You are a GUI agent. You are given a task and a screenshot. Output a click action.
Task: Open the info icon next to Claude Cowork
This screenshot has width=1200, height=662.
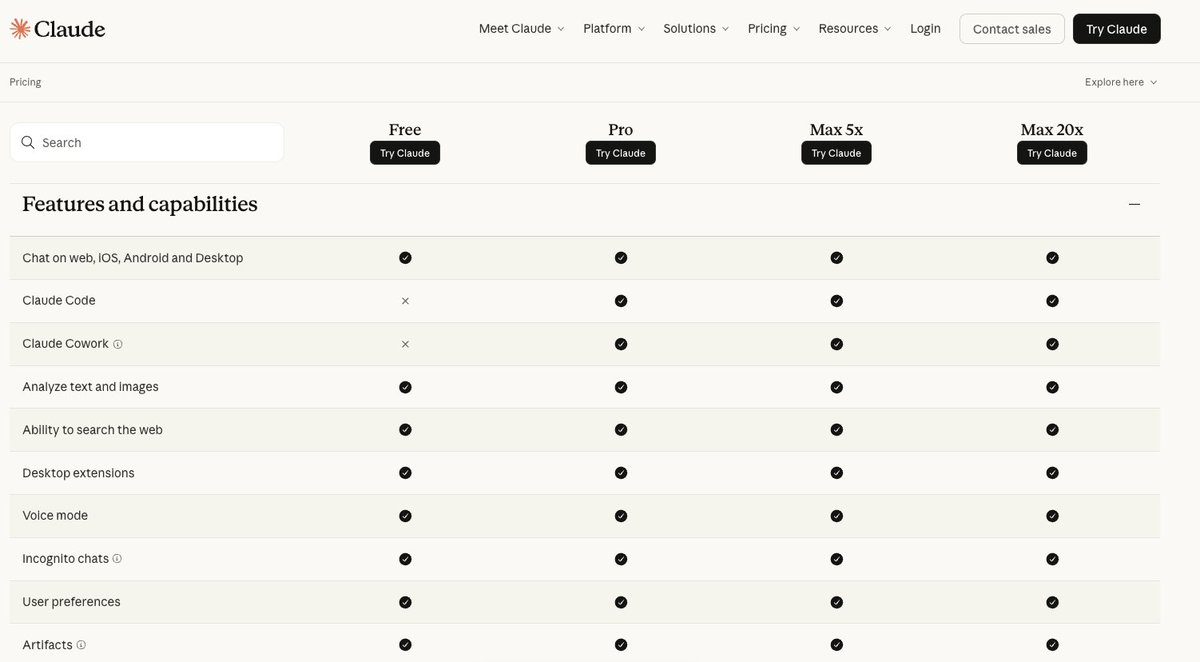(x=118, y=344)
